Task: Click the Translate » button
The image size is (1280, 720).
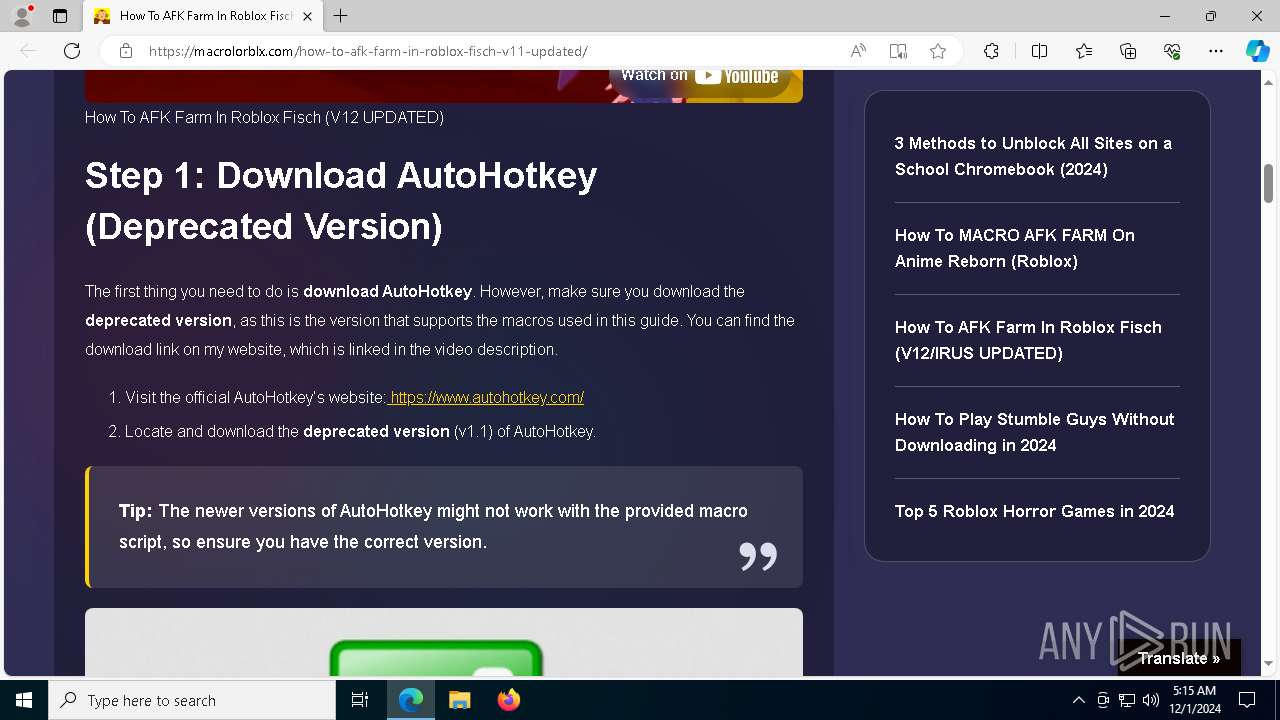Action: click(1179, 658)
